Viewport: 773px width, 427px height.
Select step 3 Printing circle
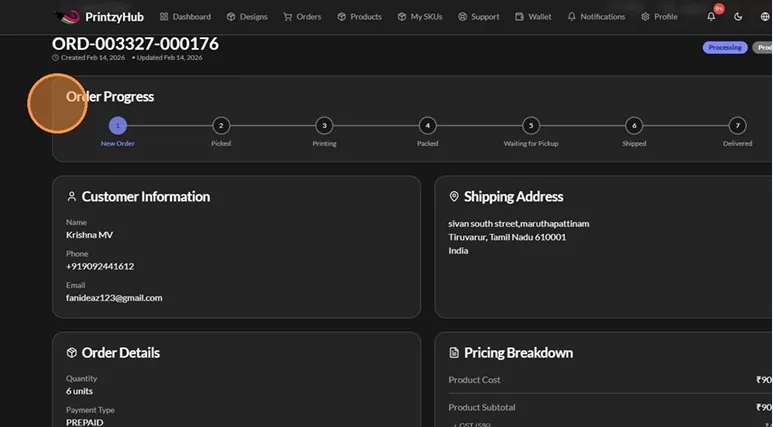click(x=324, y=126)
